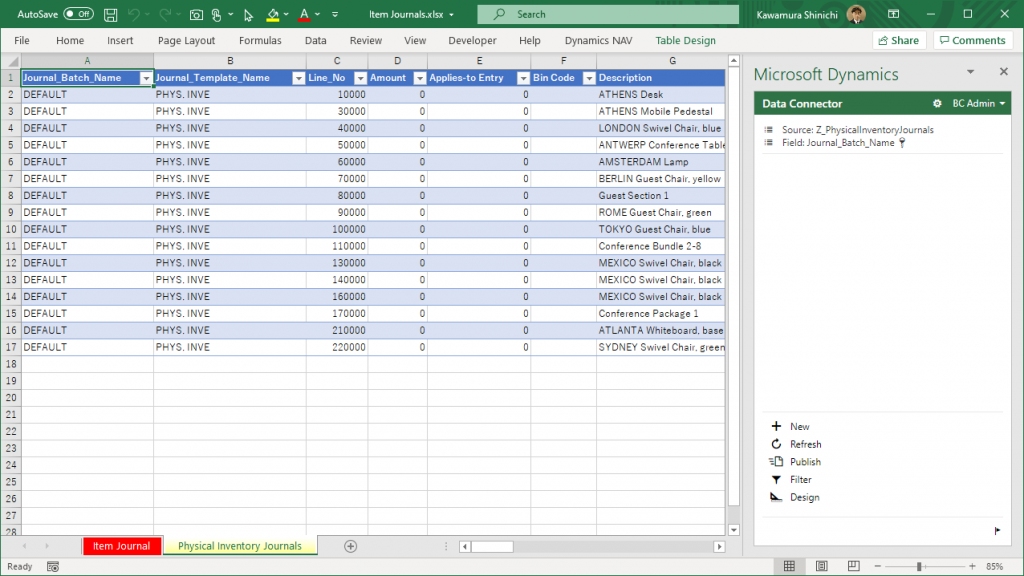Switch to Item Journal sheet tab

click(121, 546)
